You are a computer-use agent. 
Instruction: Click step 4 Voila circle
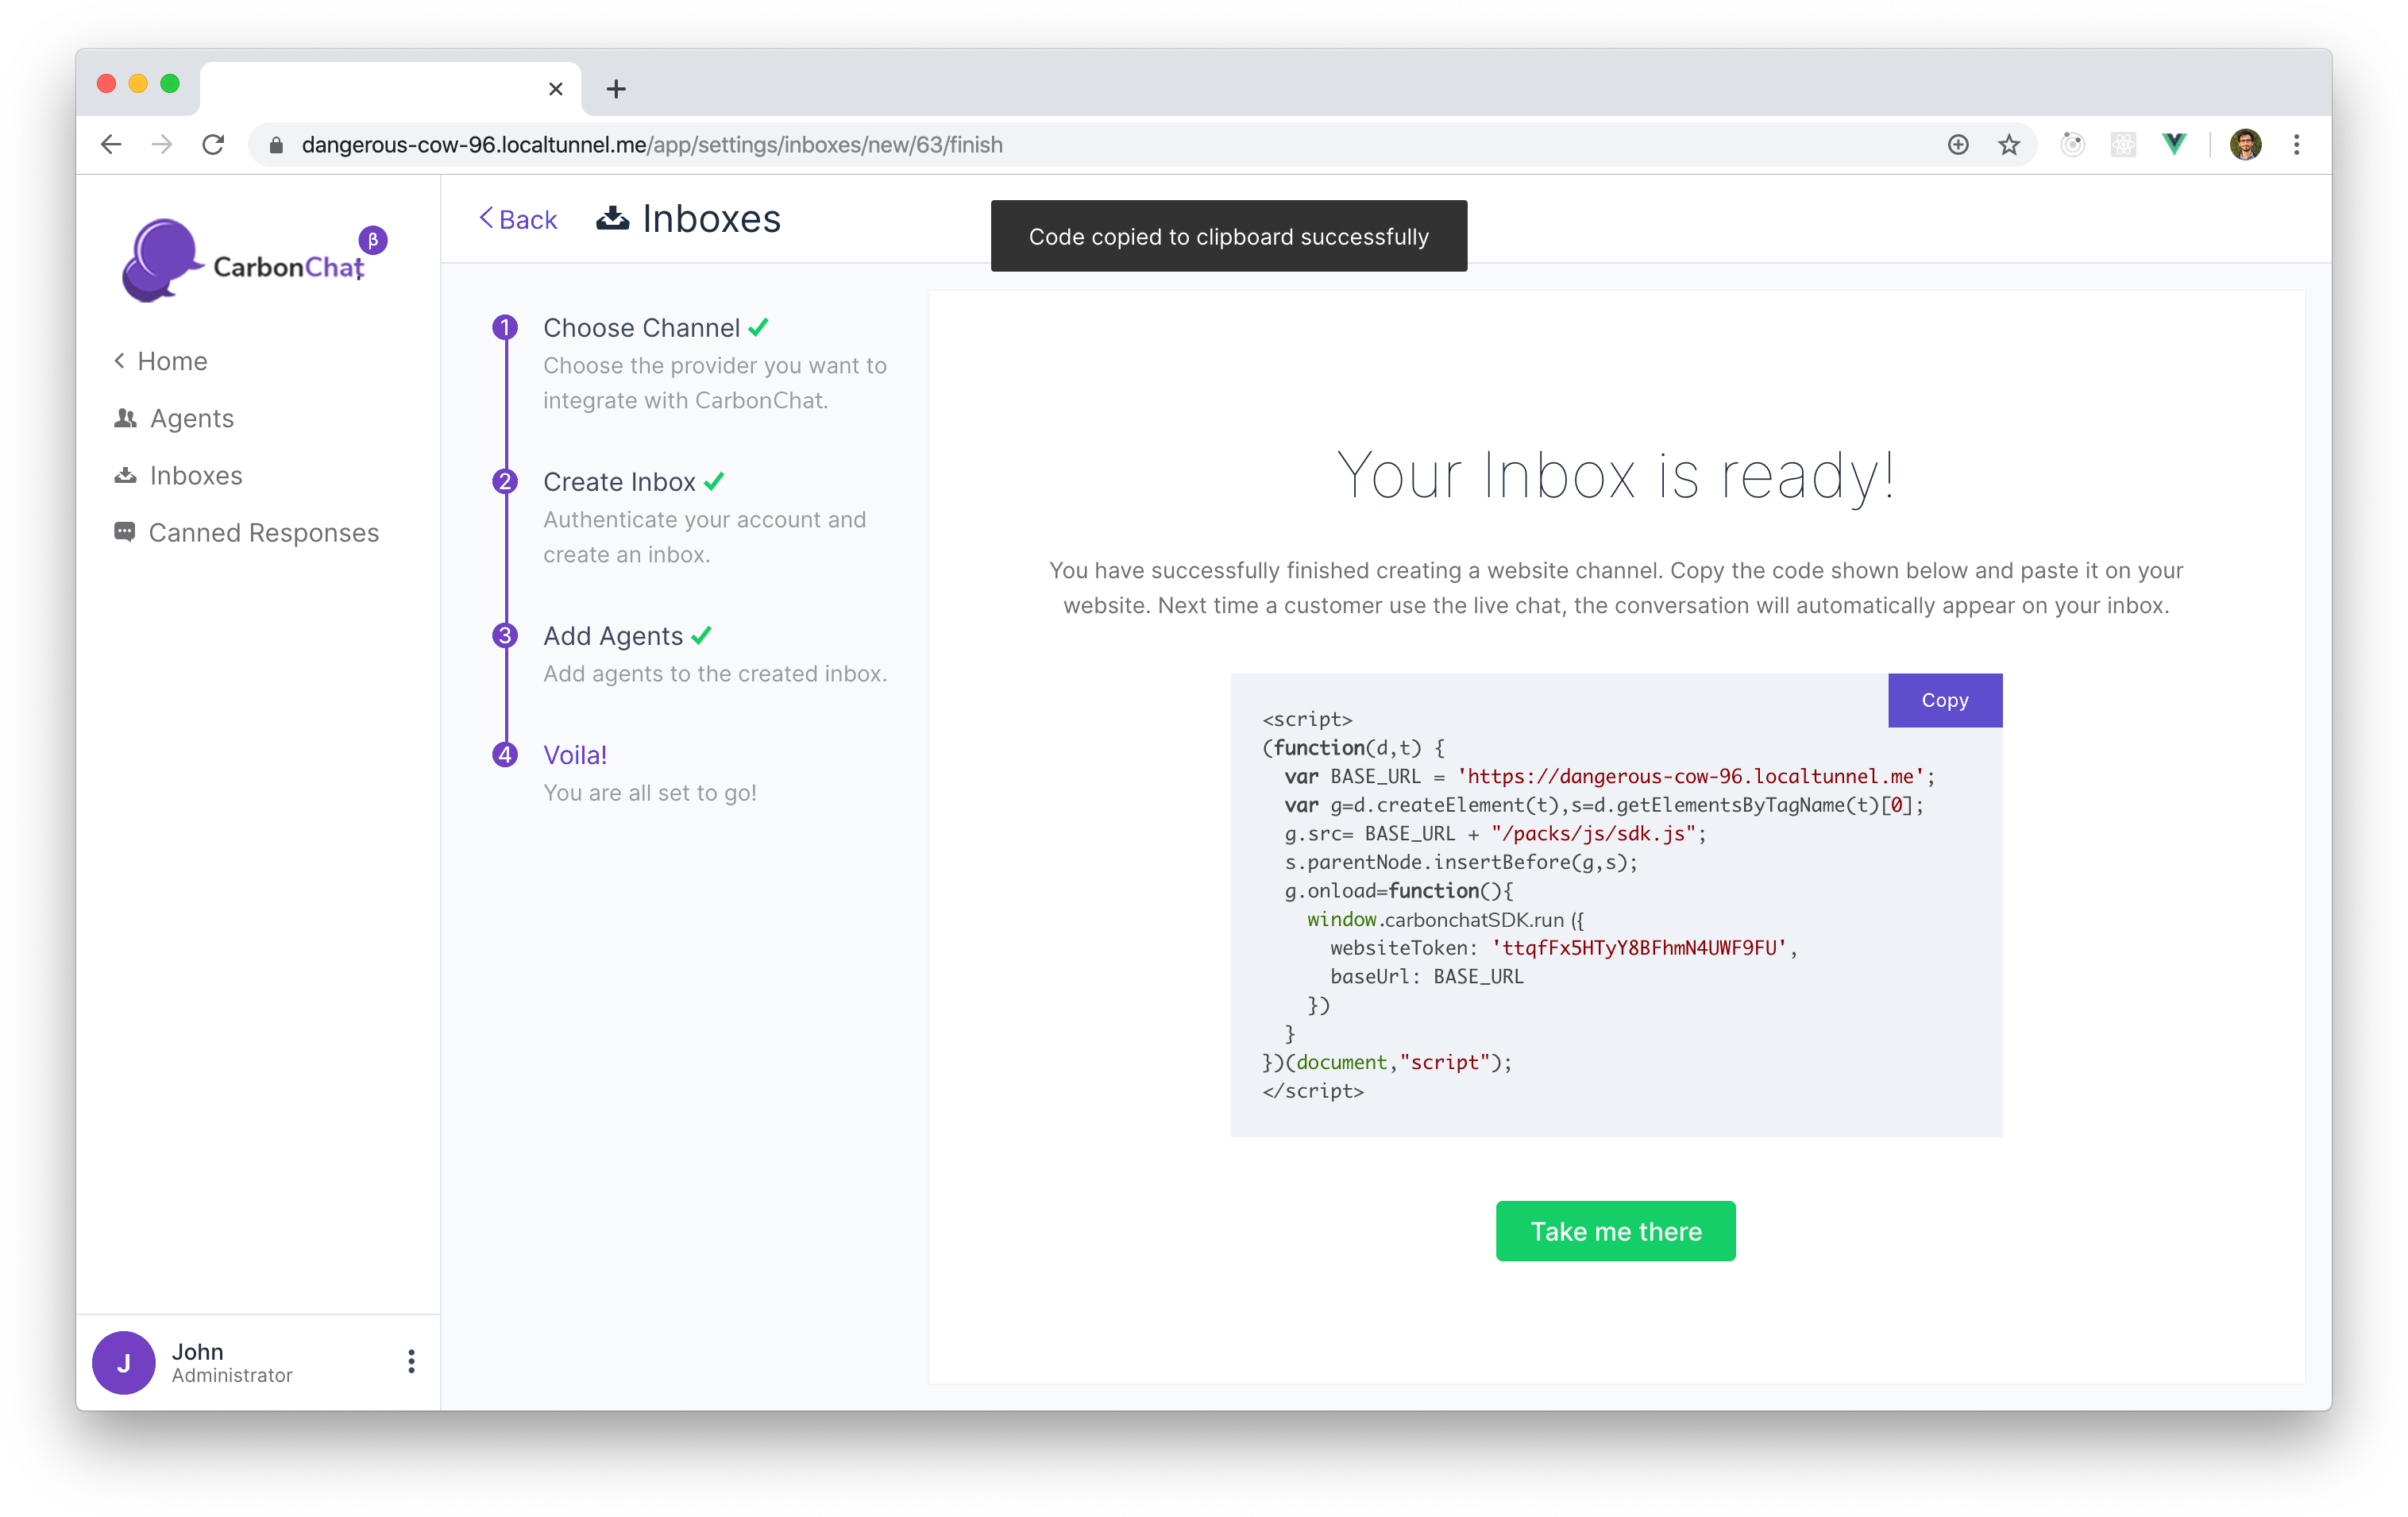click(505, 754)
